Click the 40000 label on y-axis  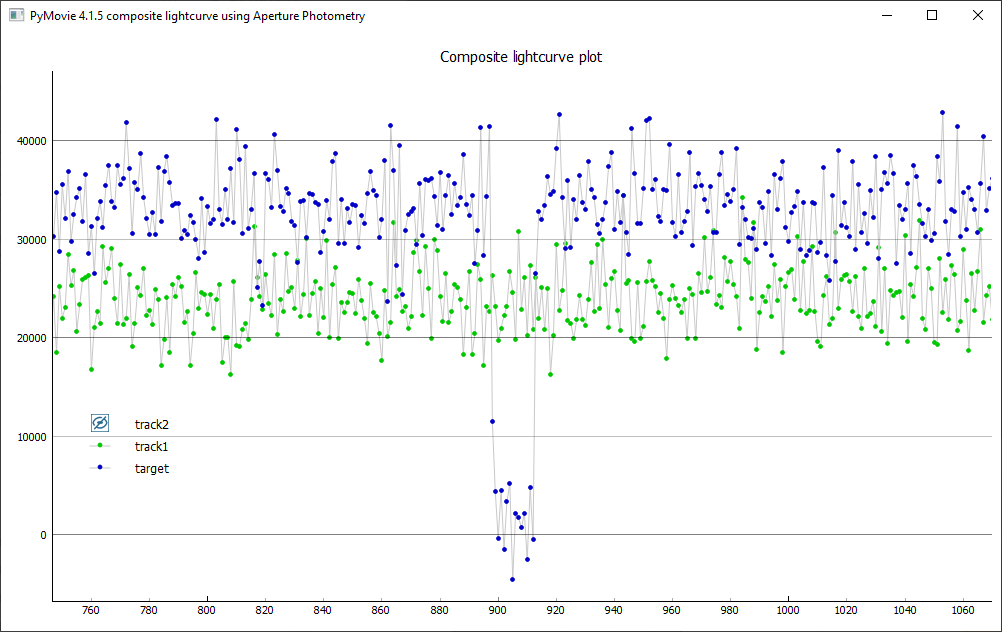tap(25, 141)
